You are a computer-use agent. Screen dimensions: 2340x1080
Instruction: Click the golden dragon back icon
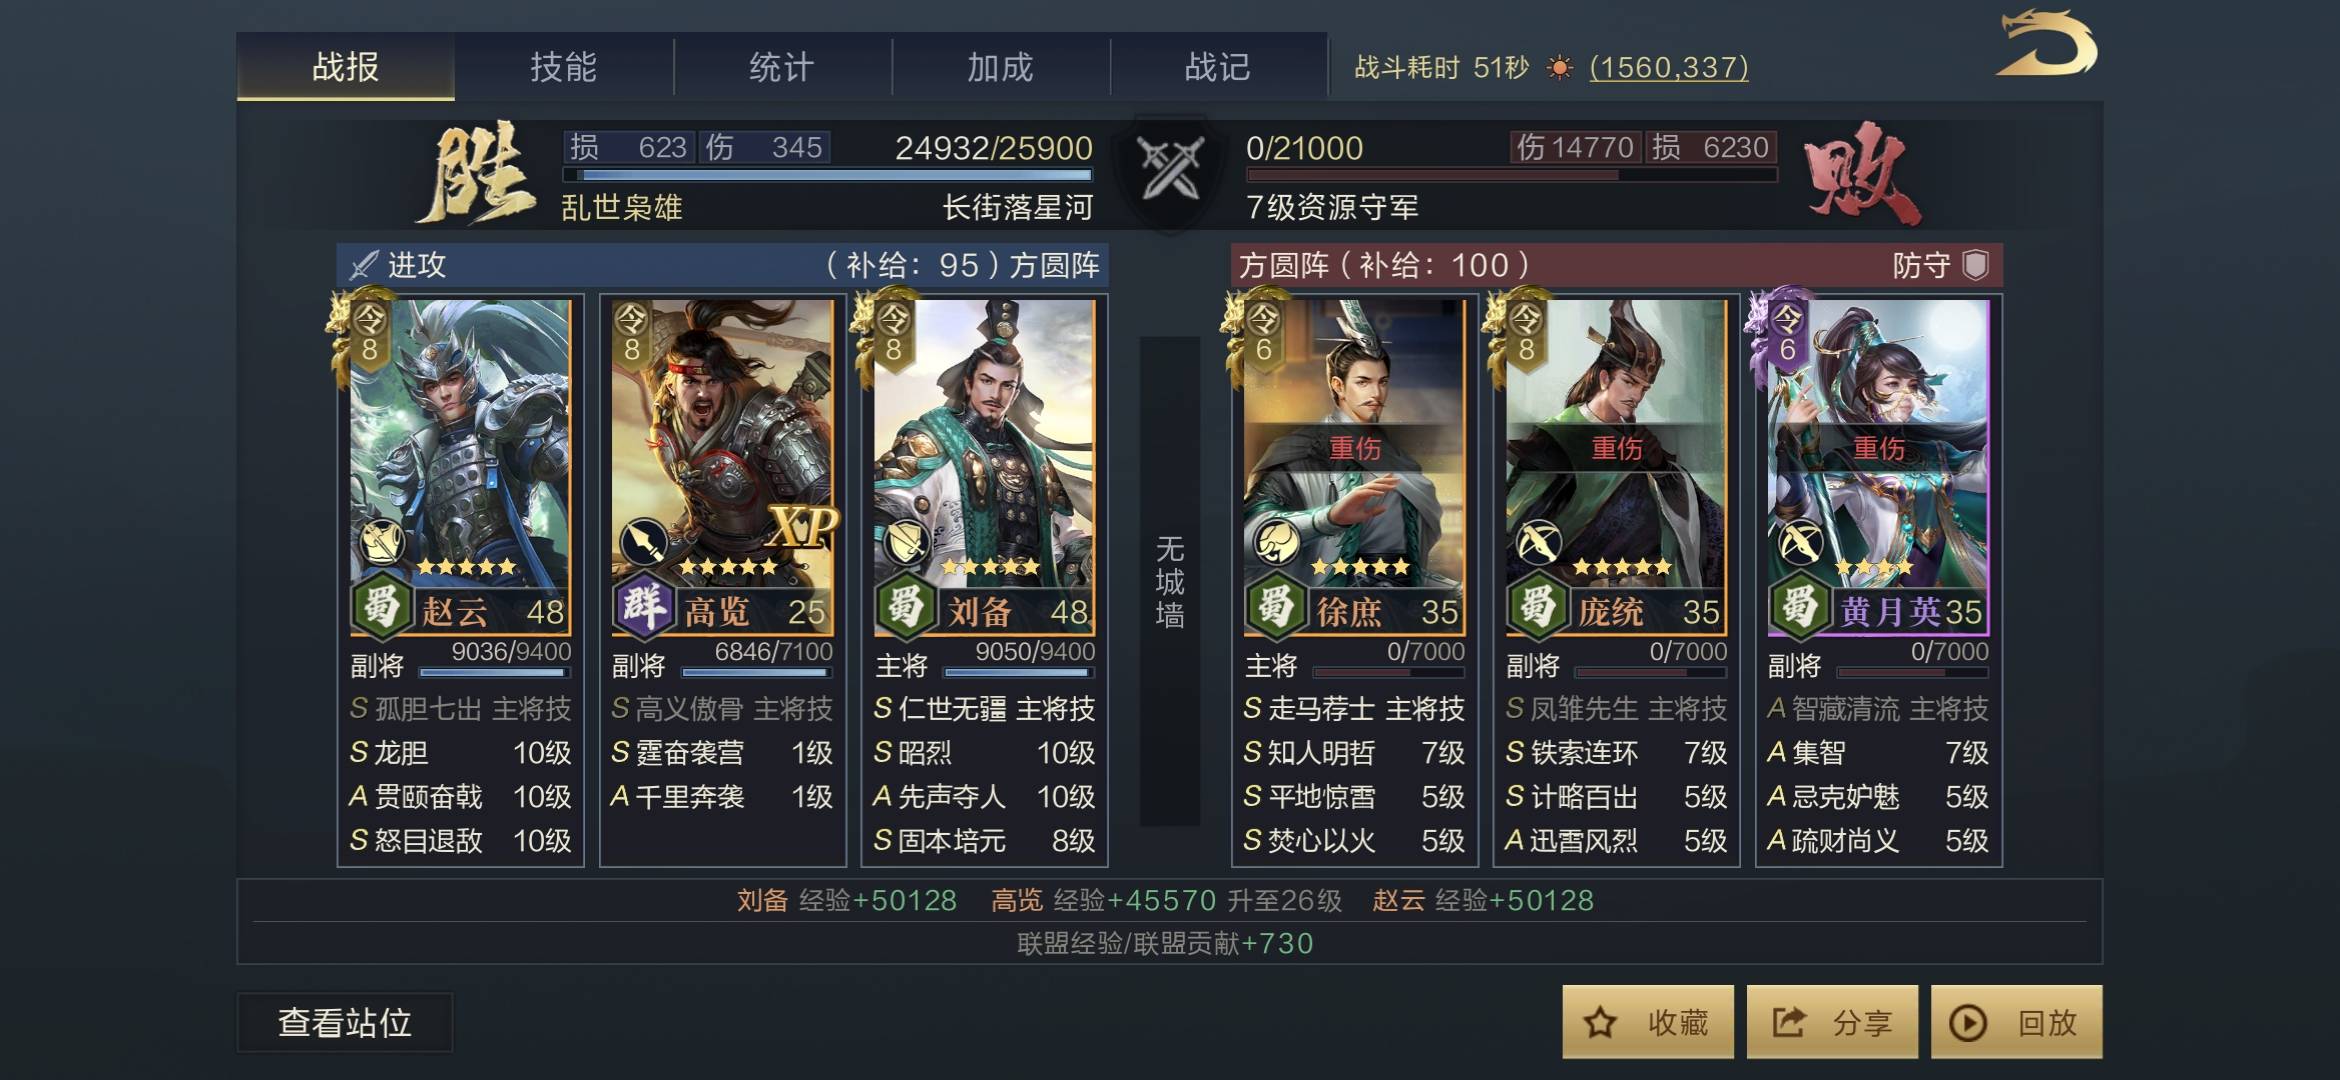tap(2046, 45)
